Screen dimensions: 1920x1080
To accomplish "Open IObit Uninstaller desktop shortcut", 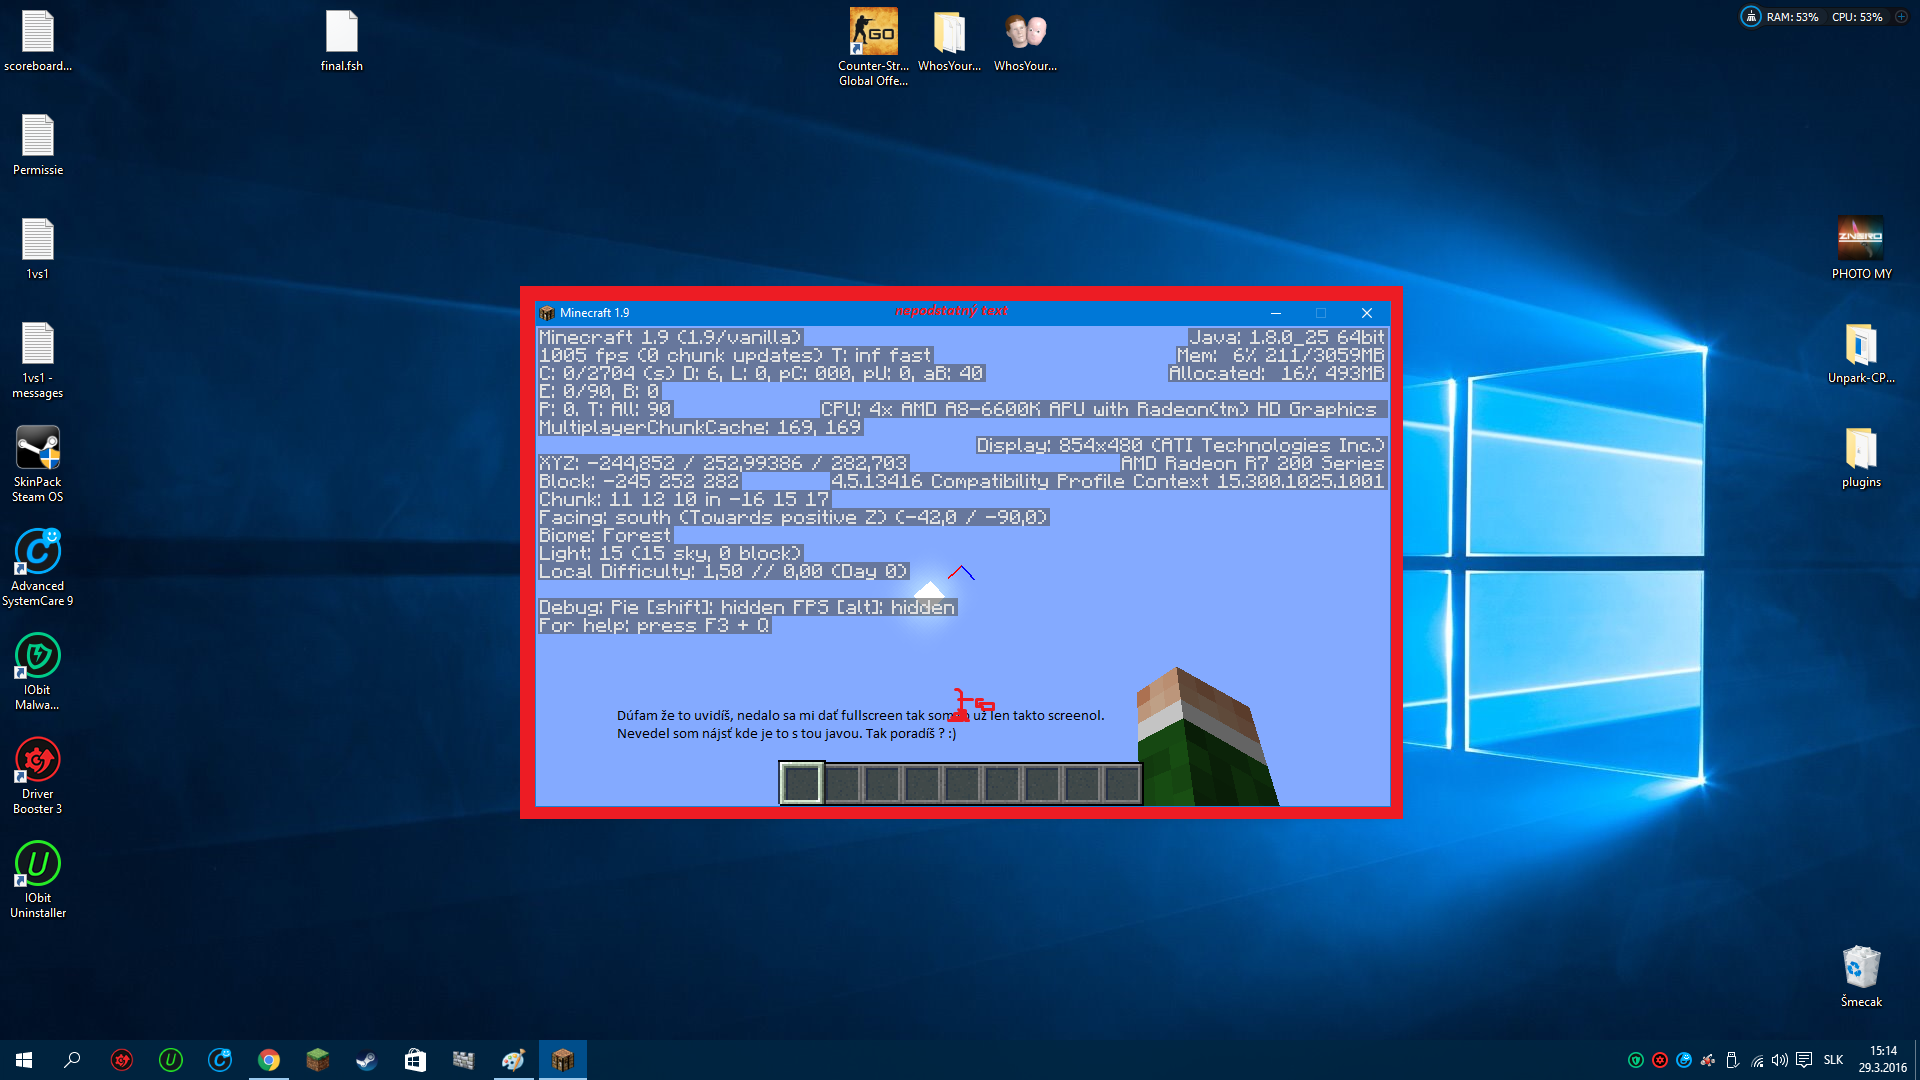I will coord(38,880).
